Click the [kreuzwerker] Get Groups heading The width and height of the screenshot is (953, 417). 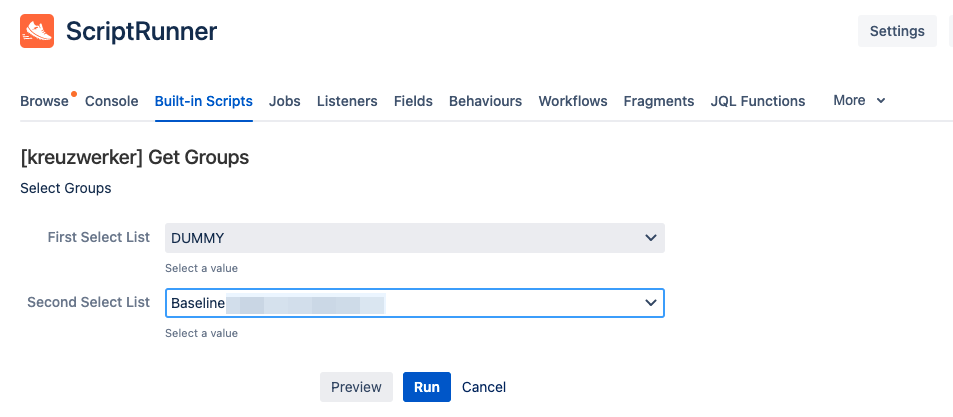[x=134, y=157]
